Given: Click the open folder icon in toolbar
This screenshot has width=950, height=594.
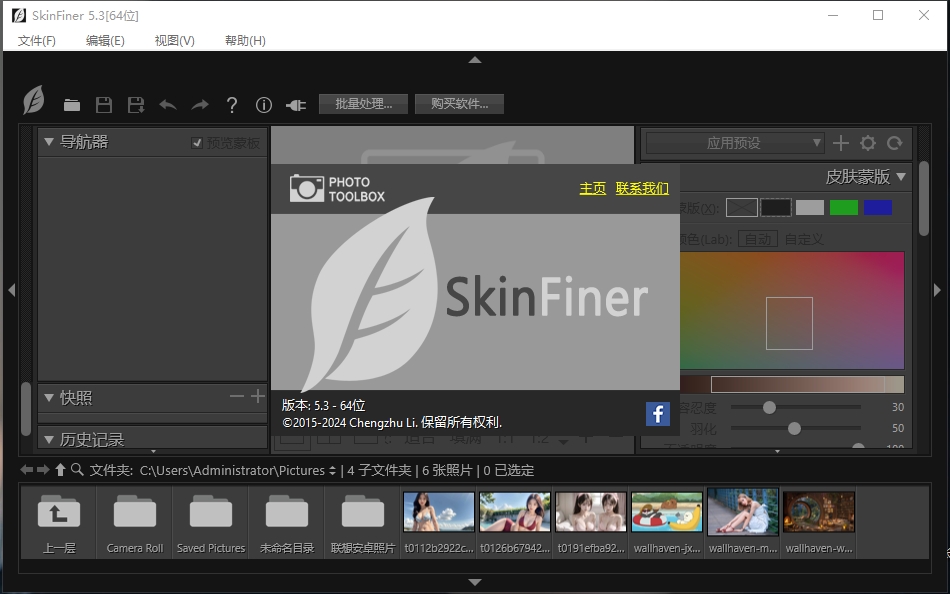Looking at the screenshot, I should tap(72, 105).
